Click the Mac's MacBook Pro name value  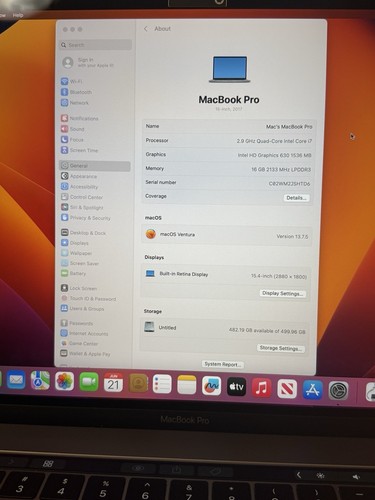tap(289, 127)
